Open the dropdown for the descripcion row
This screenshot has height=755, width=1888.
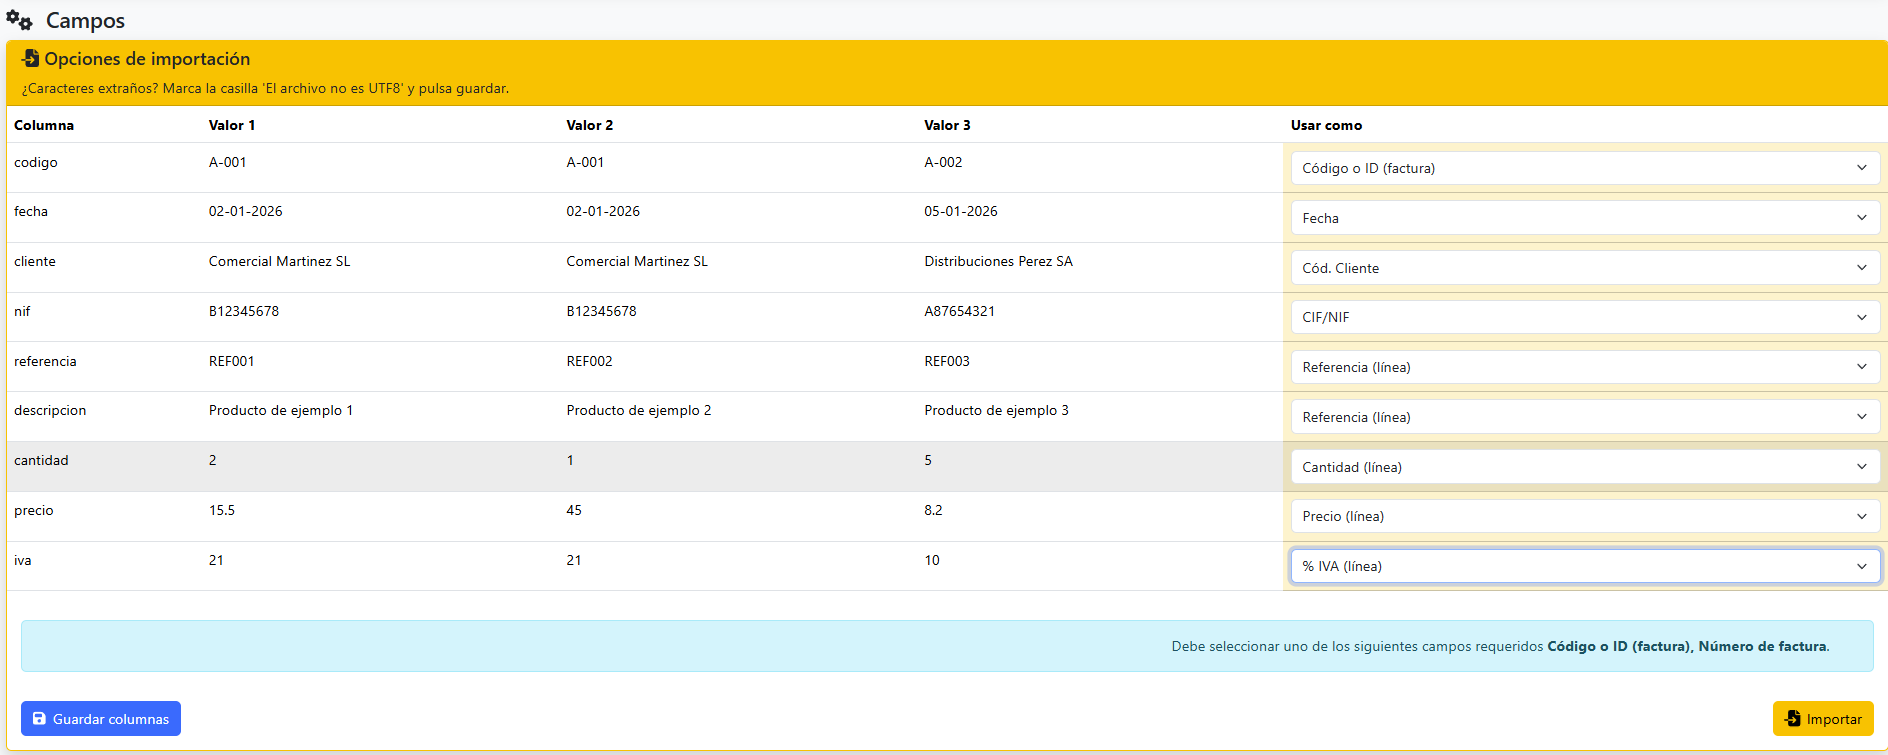tap(1585, 417)
